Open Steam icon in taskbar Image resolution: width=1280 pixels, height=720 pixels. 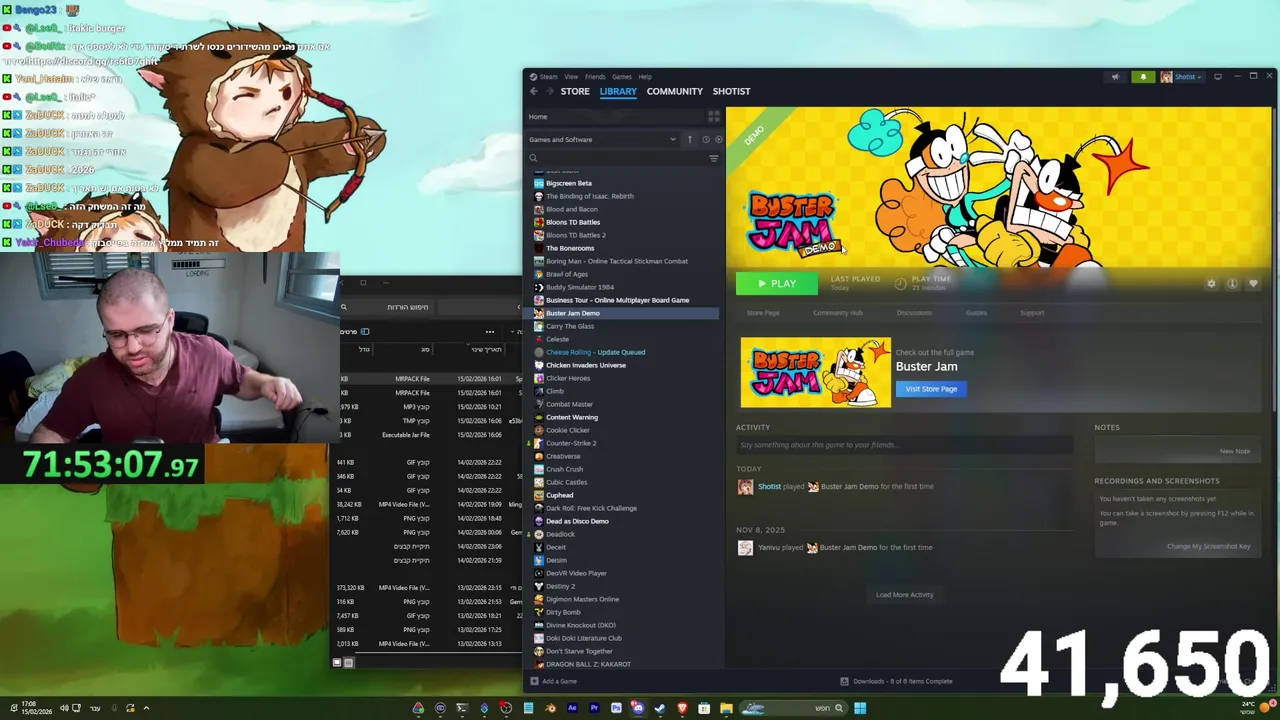[x=660, y=708]
